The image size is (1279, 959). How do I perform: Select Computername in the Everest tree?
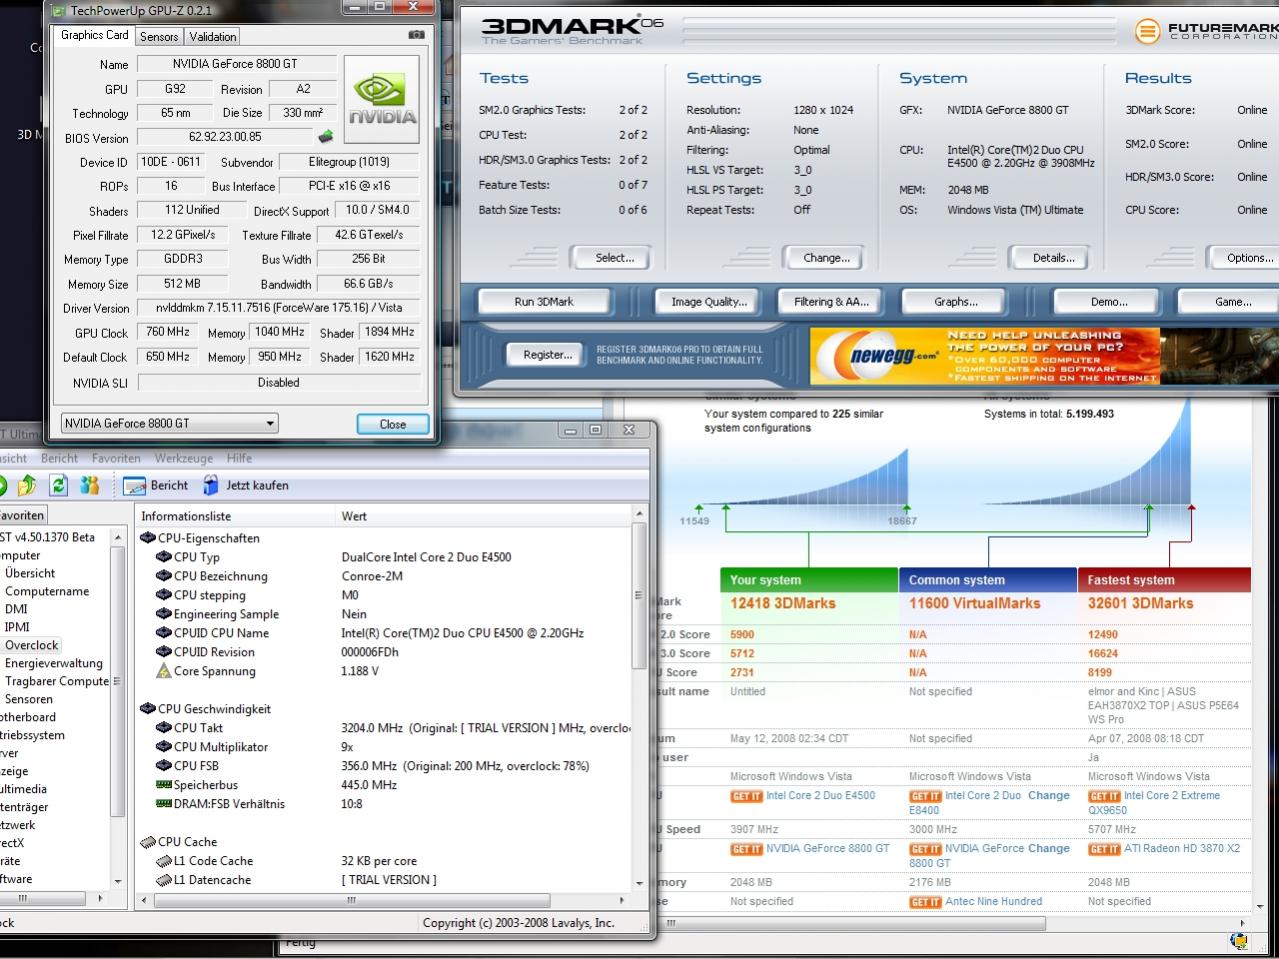(47, 591)
